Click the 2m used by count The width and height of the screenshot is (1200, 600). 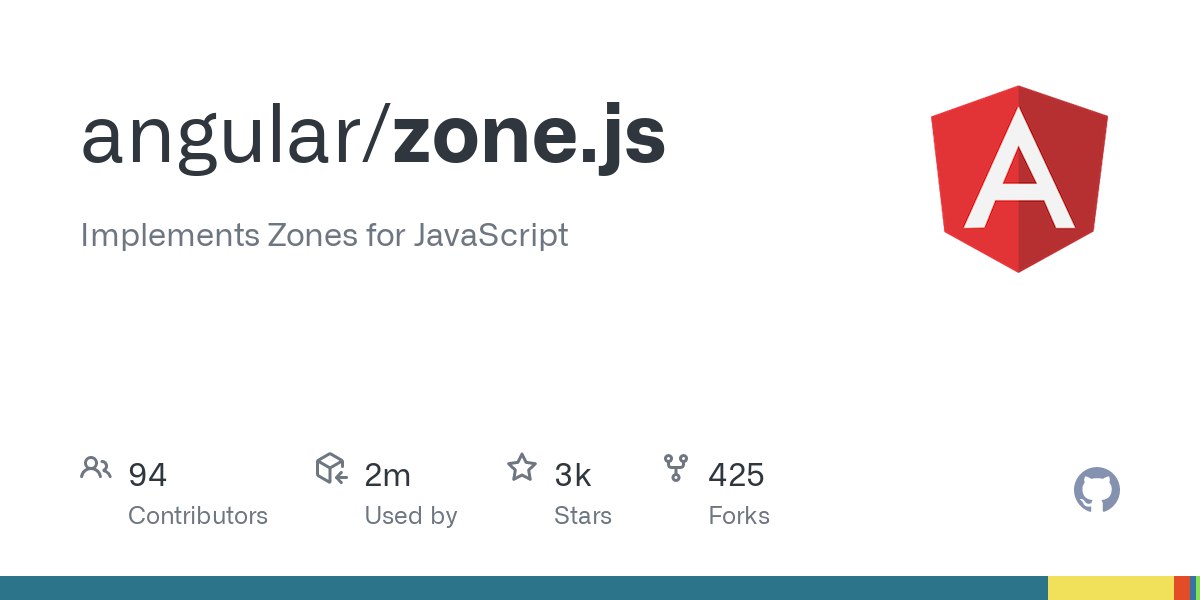pyautogui.click(x=387, y=475)
